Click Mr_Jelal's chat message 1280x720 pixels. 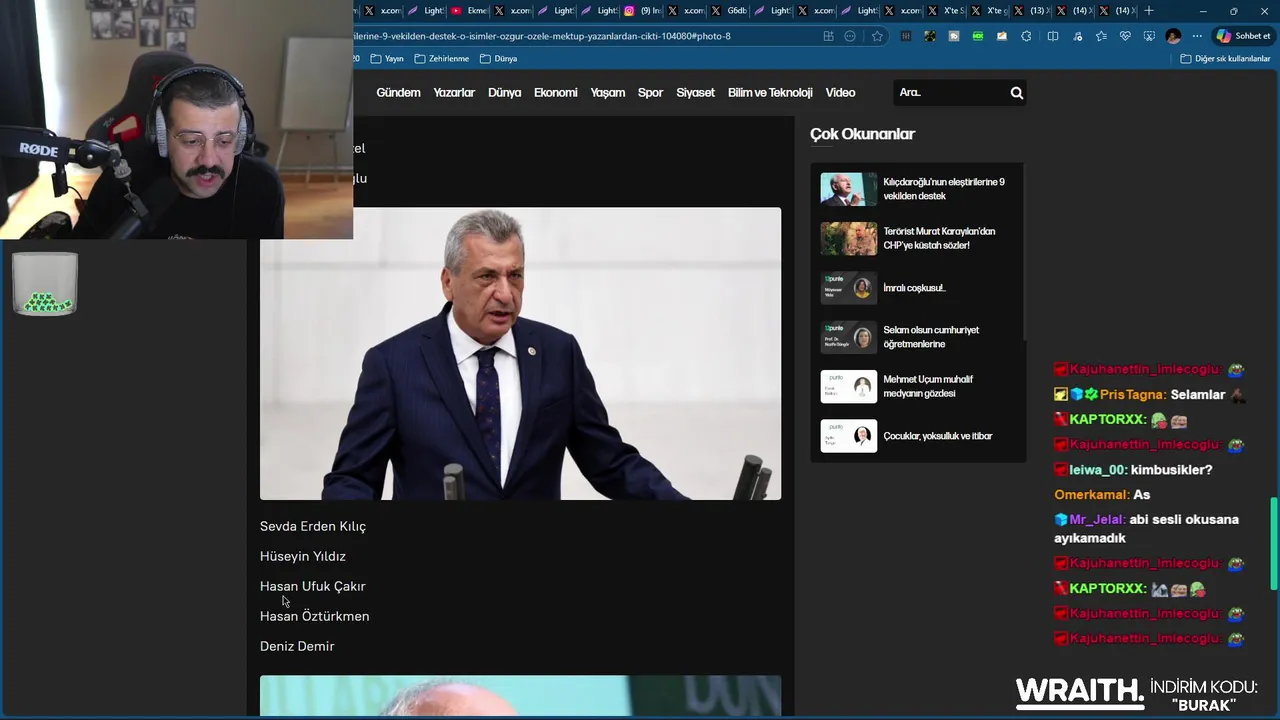(1146, 529)
